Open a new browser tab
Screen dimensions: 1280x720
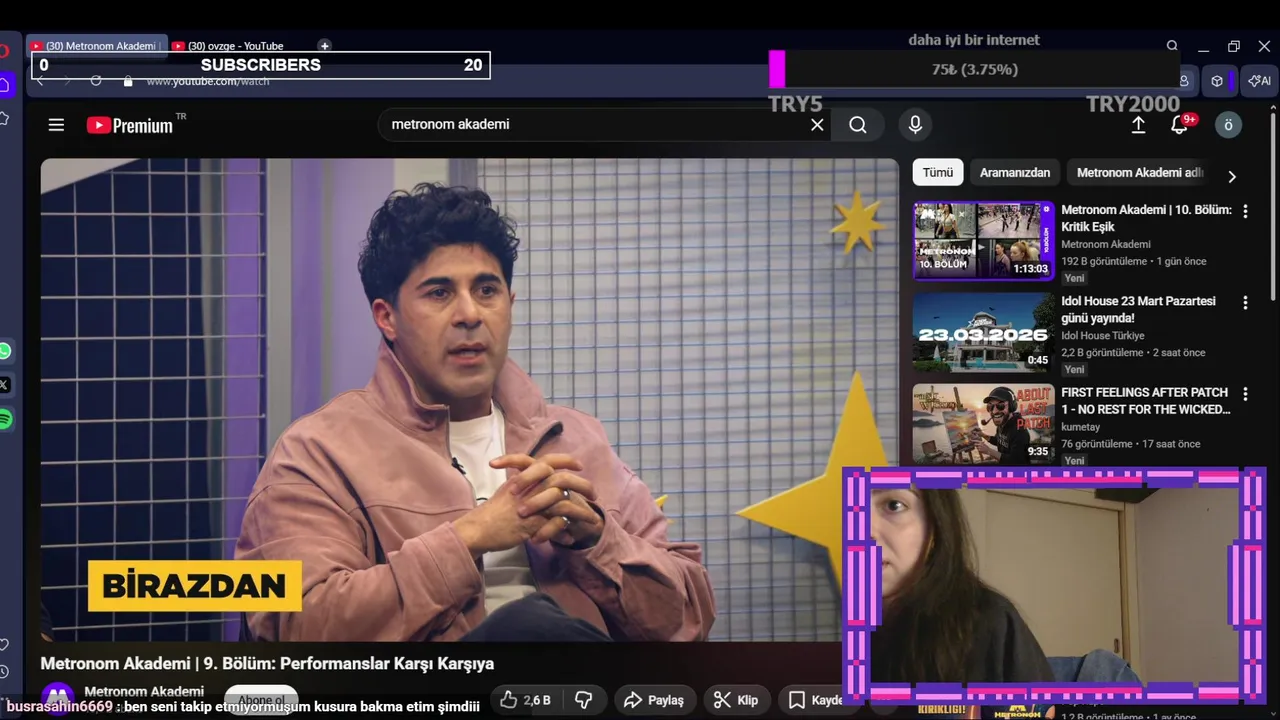point(324,45)
